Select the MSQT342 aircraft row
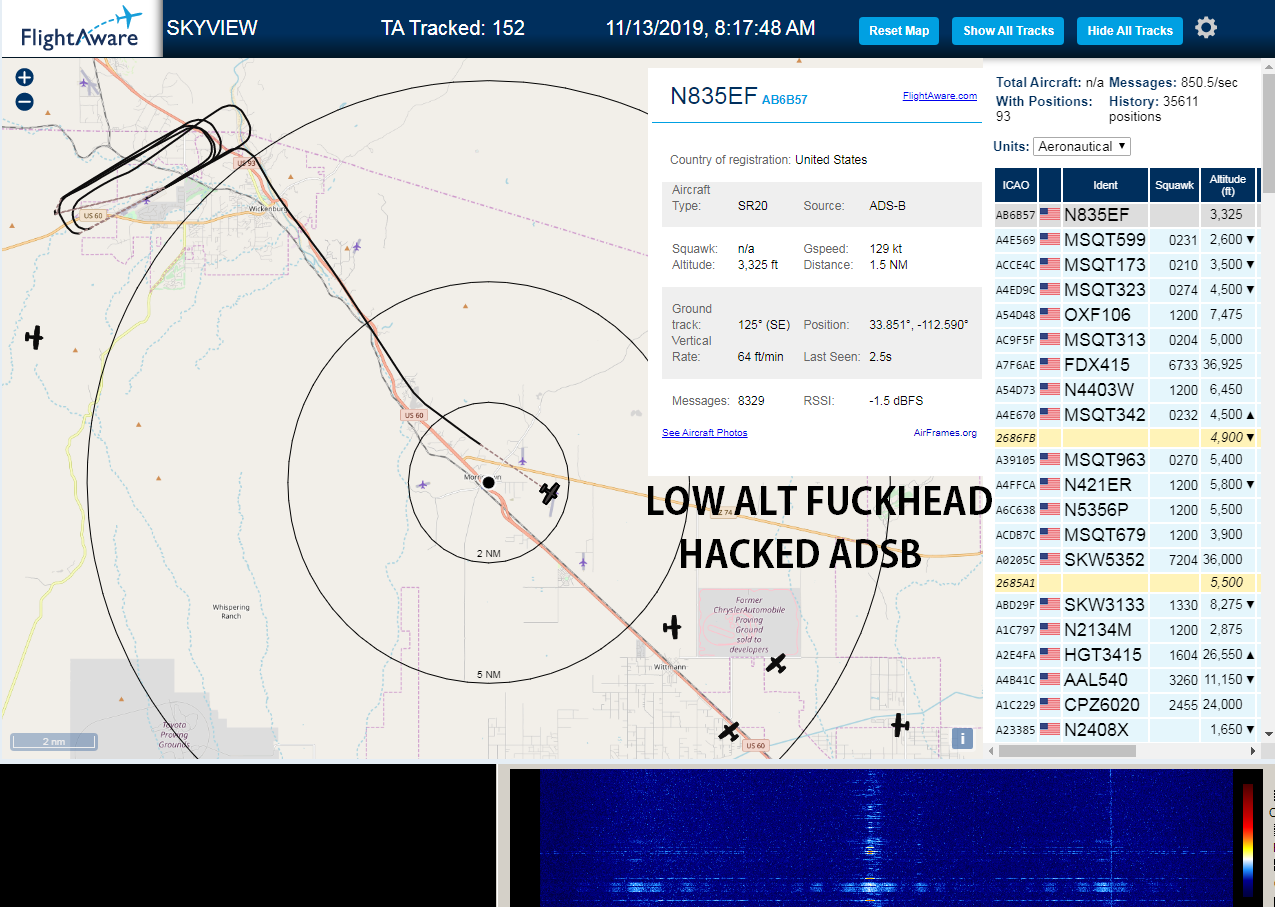This screenshot has height=907, width=1275. [1126, 415]
